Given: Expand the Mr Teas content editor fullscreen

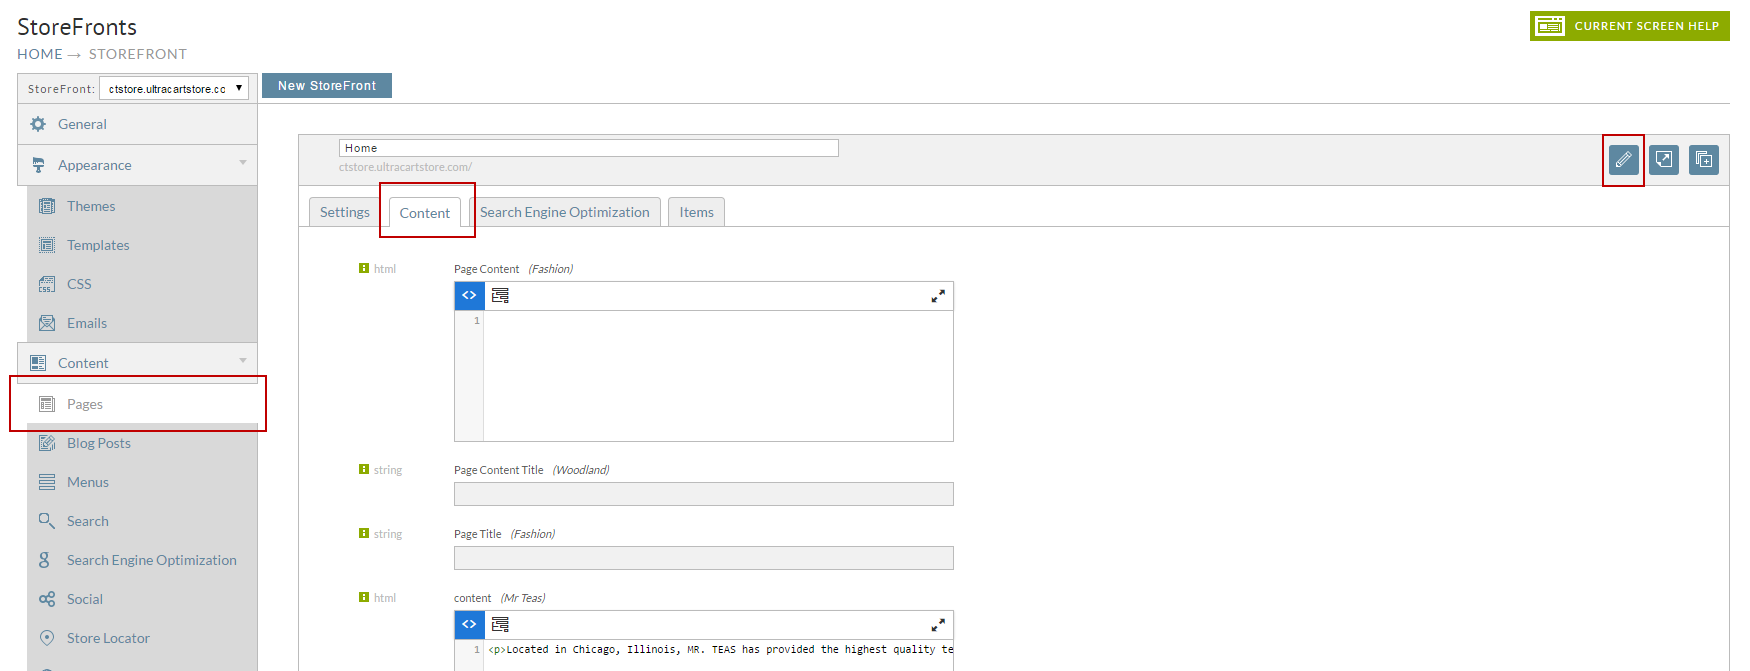Looking at the screenshot, I should click(938, 625).
